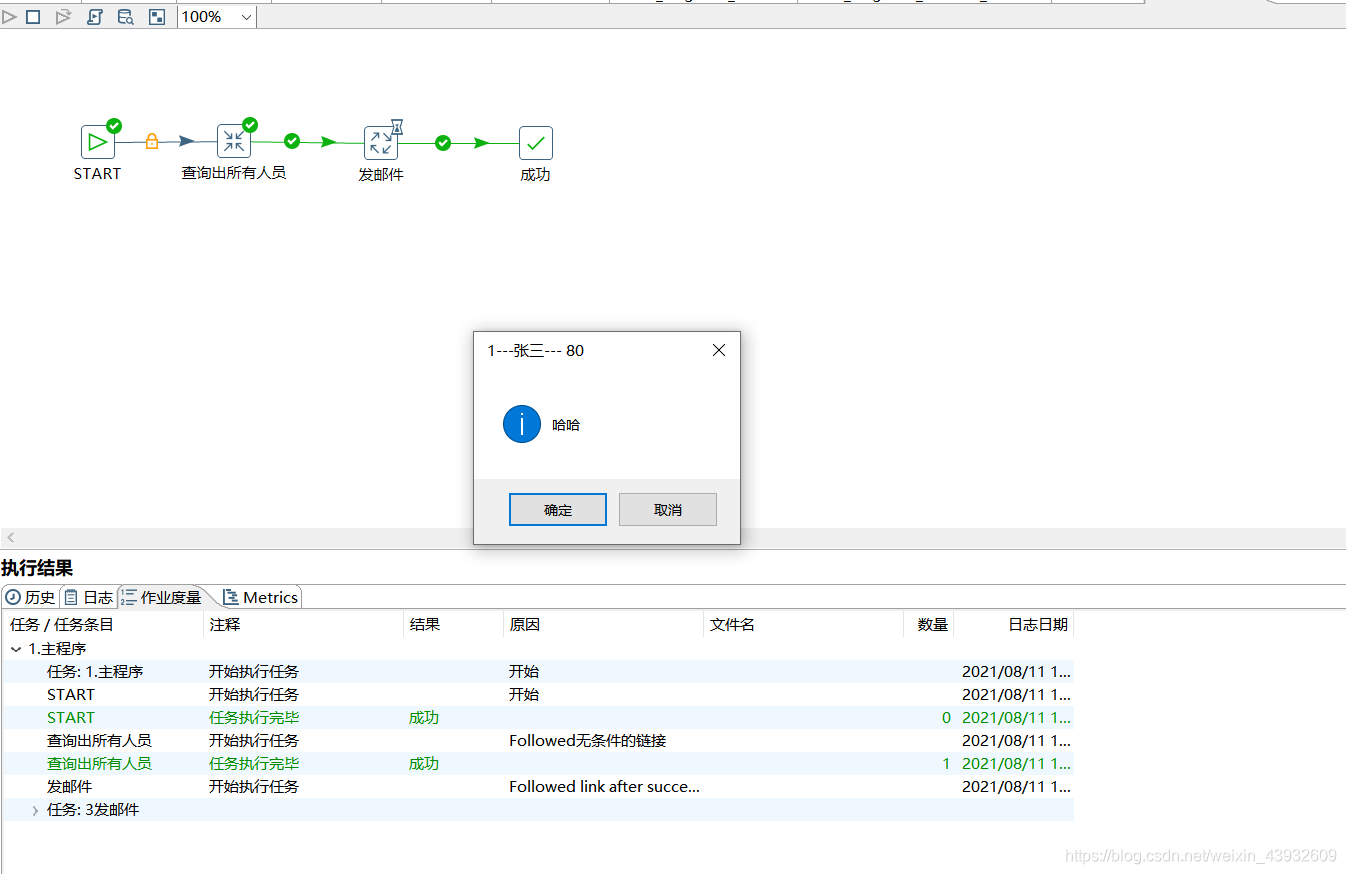Switch to the 作业度量 tab

162,597
